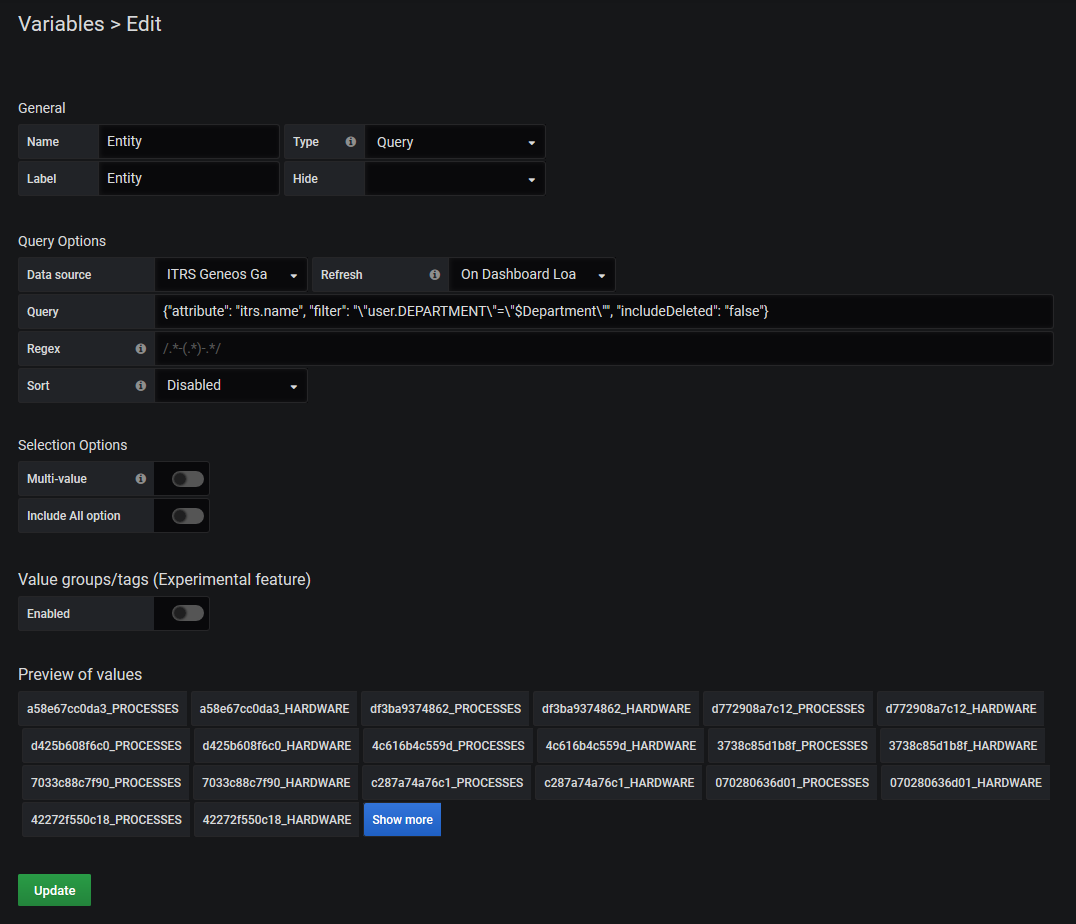Enable the Multi-value switch
Image resolution: width=1076 pixels, height=924 pixels.
(187, 479)
